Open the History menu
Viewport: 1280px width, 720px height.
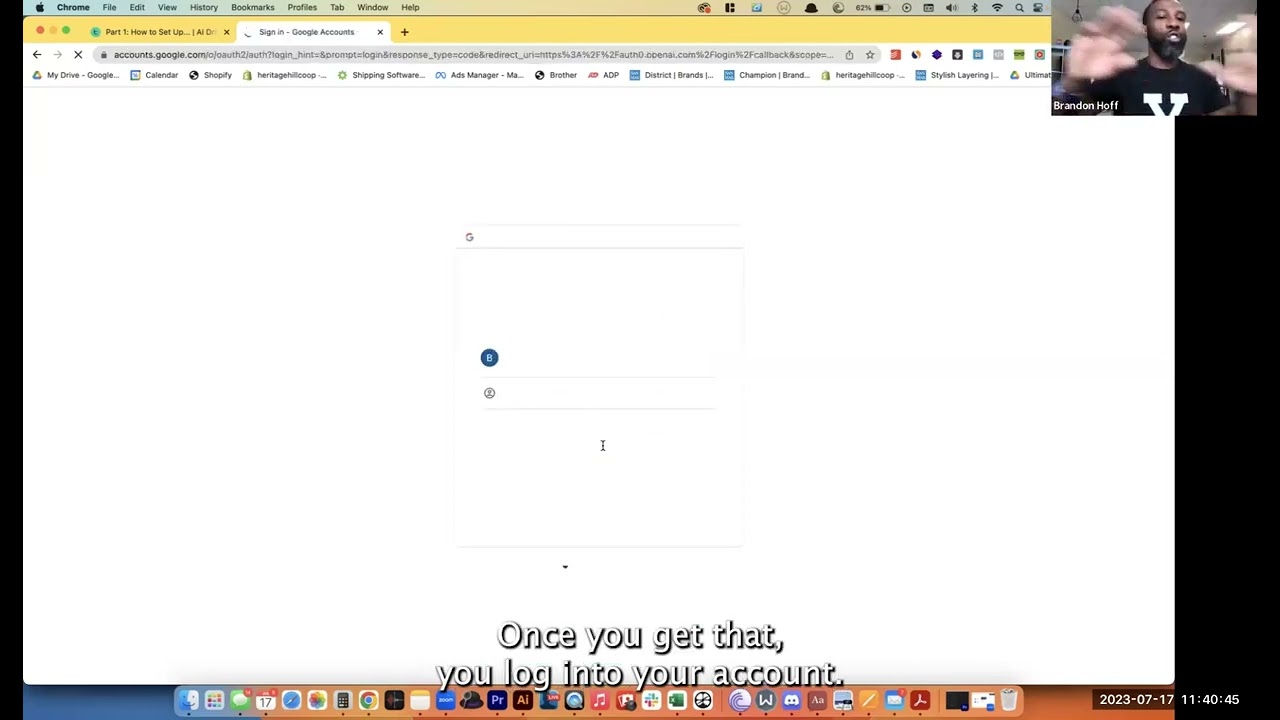(204, 8)
